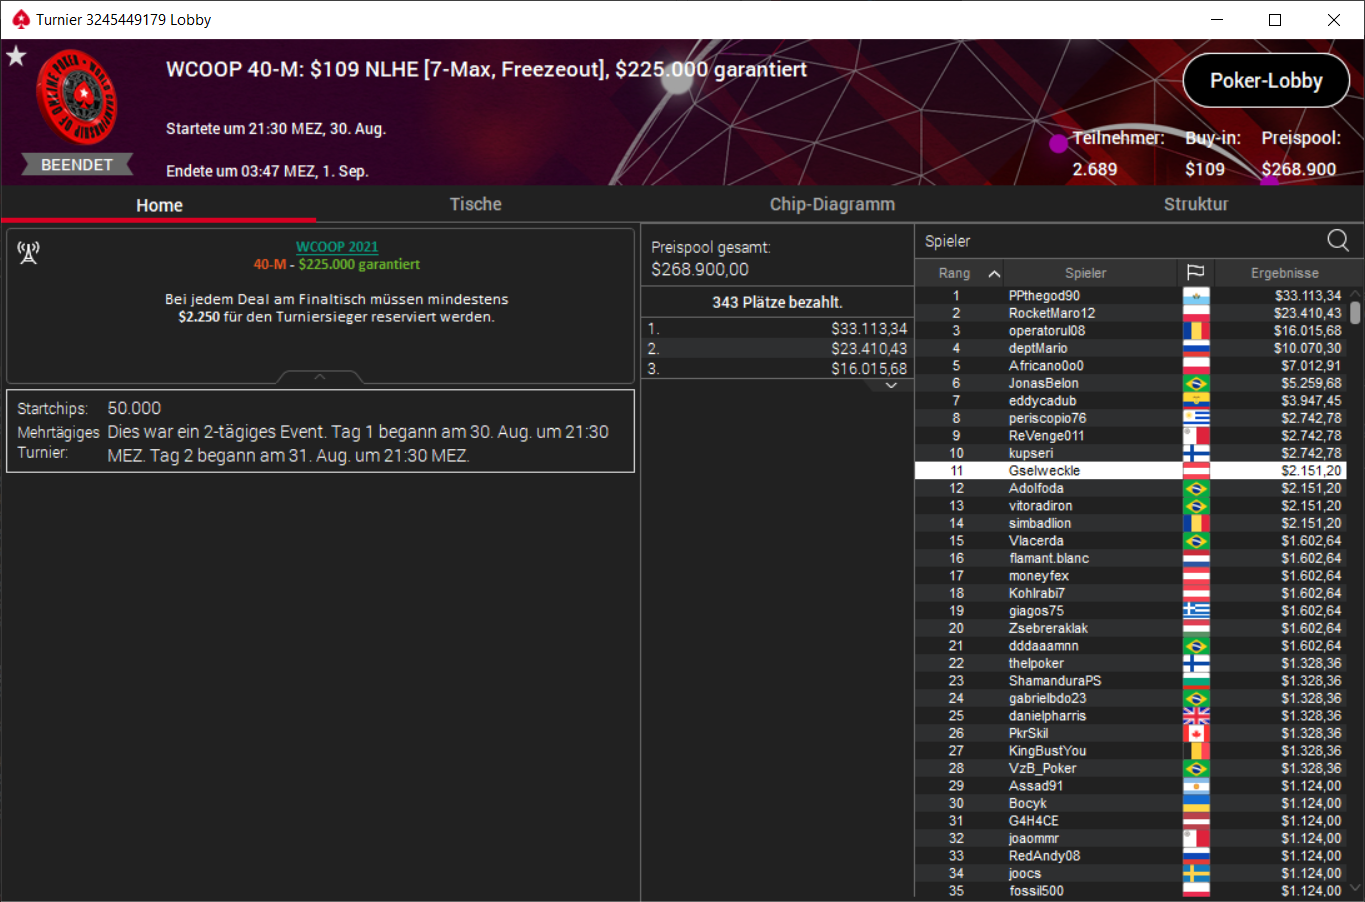Select the highlighted Gselweckle row

tap(1130, 471)
